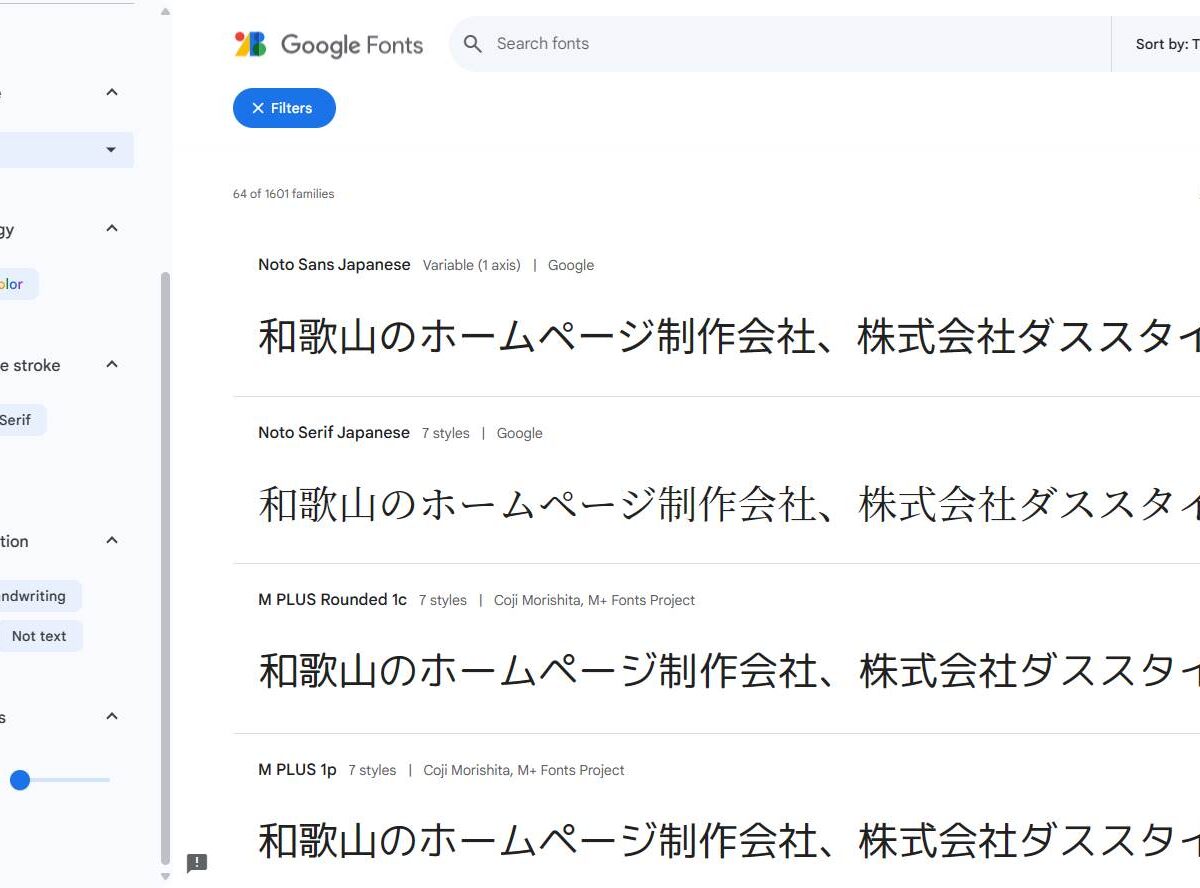Toggle the Serif stroke filter chip
The width and height of the screenshot is (1200, 888).
click(17, 420)
